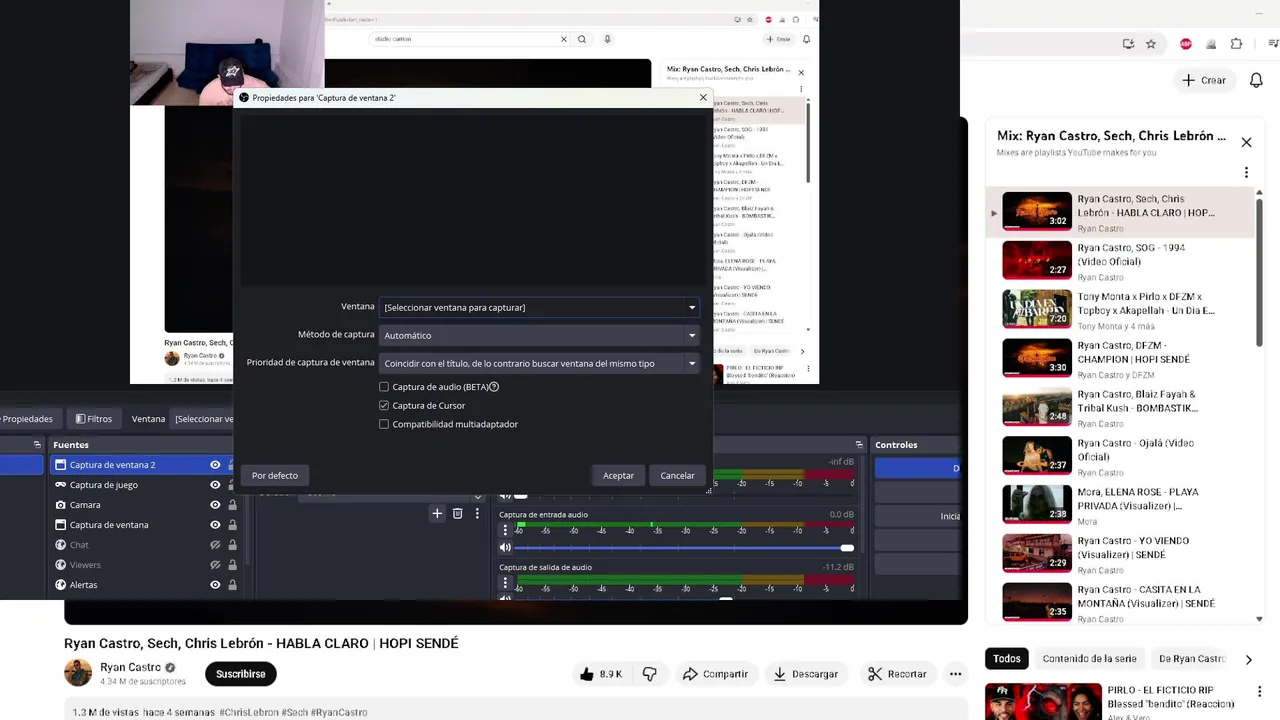Play HABLA CLARO thumbnail in Mix playlist
1280x720 pixels.
point(1037,211)
